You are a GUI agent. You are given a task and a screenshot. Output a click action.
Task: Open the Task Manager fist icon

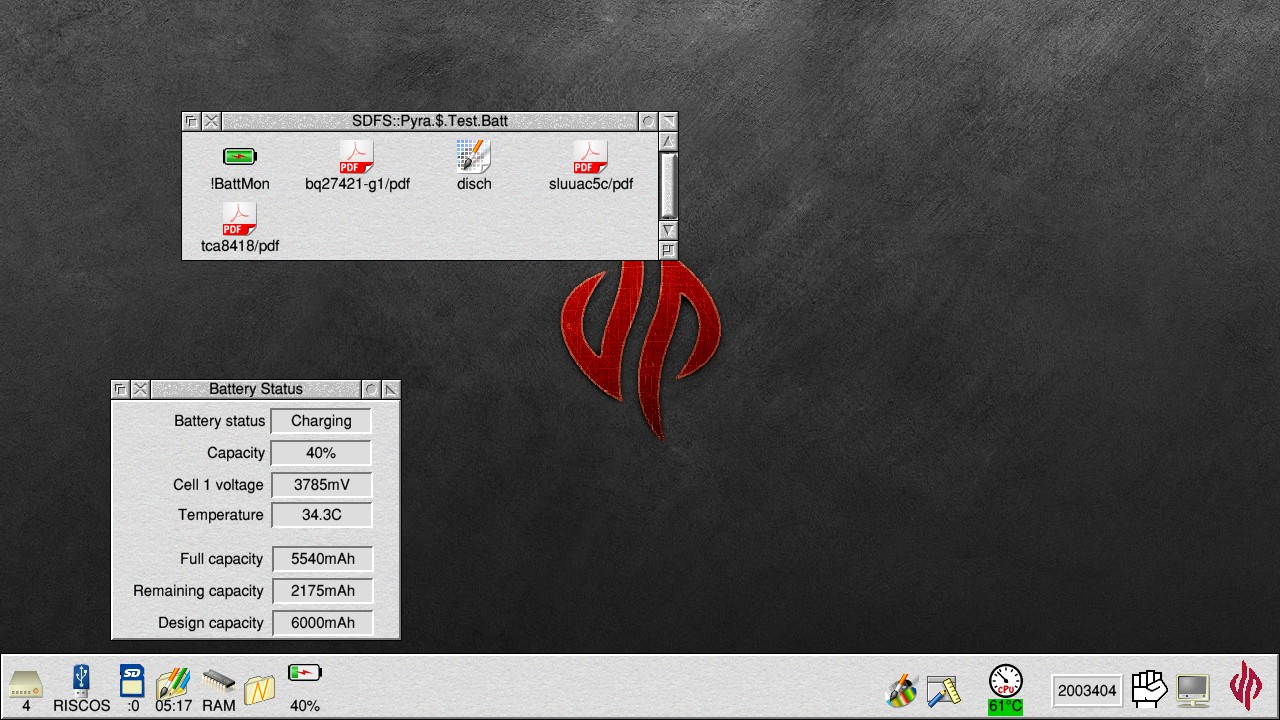click(x=1149, y=688)
